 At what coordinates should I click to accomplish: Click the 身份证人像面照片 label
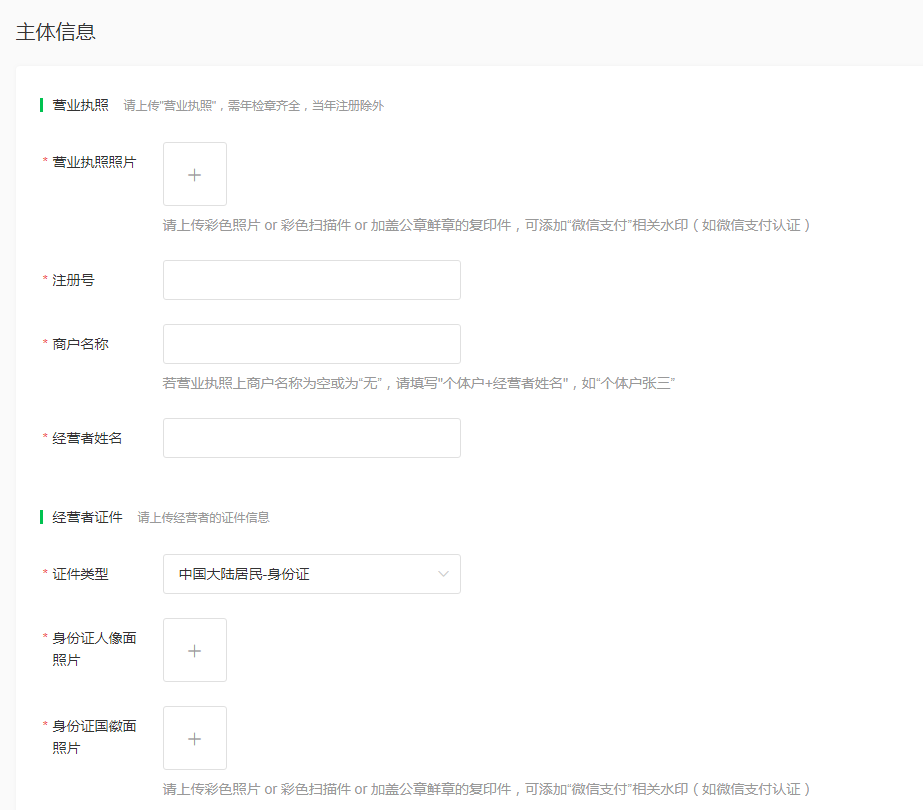[x=94, y=649]
